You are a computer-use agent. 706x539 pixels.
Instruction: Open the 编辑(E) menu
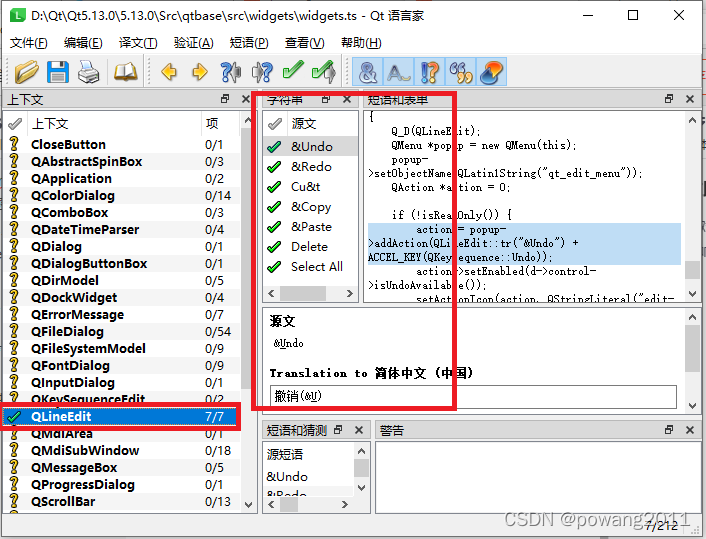83,43
